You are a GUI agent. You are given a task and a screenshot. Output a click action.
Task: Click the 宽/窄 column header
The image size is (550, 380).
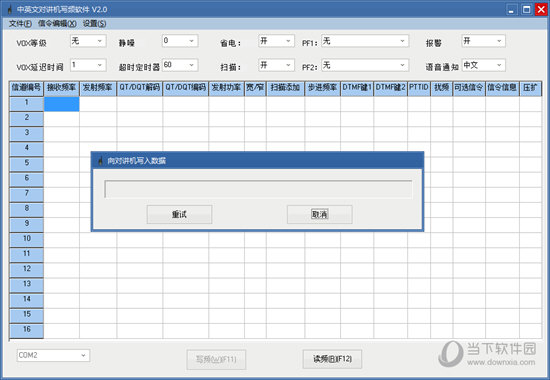pyautogui.click(x=255, y=88)
